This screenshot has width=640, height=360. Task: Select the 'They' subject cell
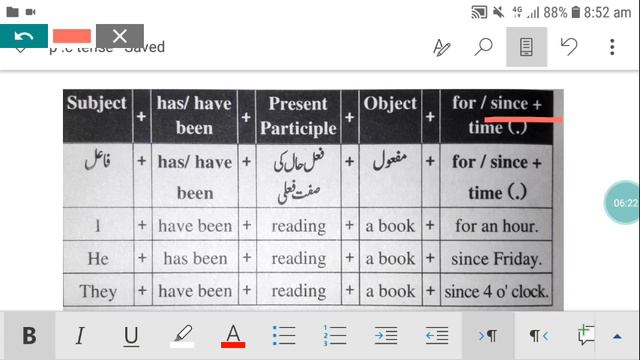coord(98,291)
